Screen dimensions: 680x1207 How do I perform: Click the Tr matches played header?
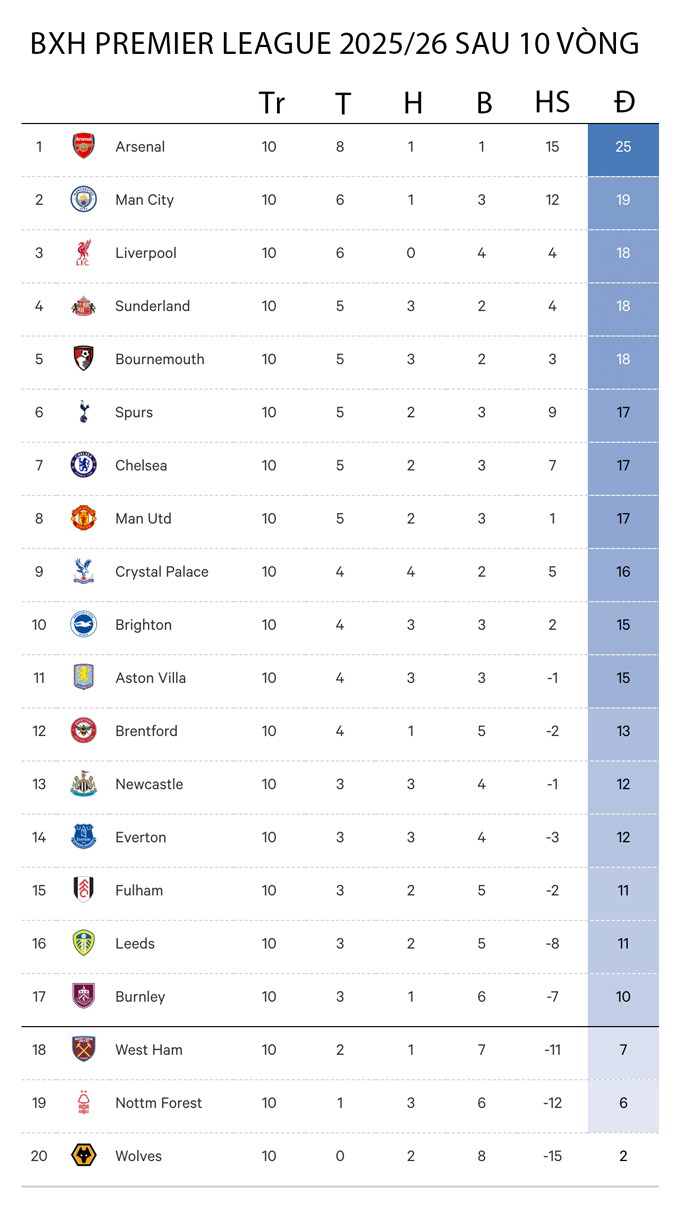(271, 102)
